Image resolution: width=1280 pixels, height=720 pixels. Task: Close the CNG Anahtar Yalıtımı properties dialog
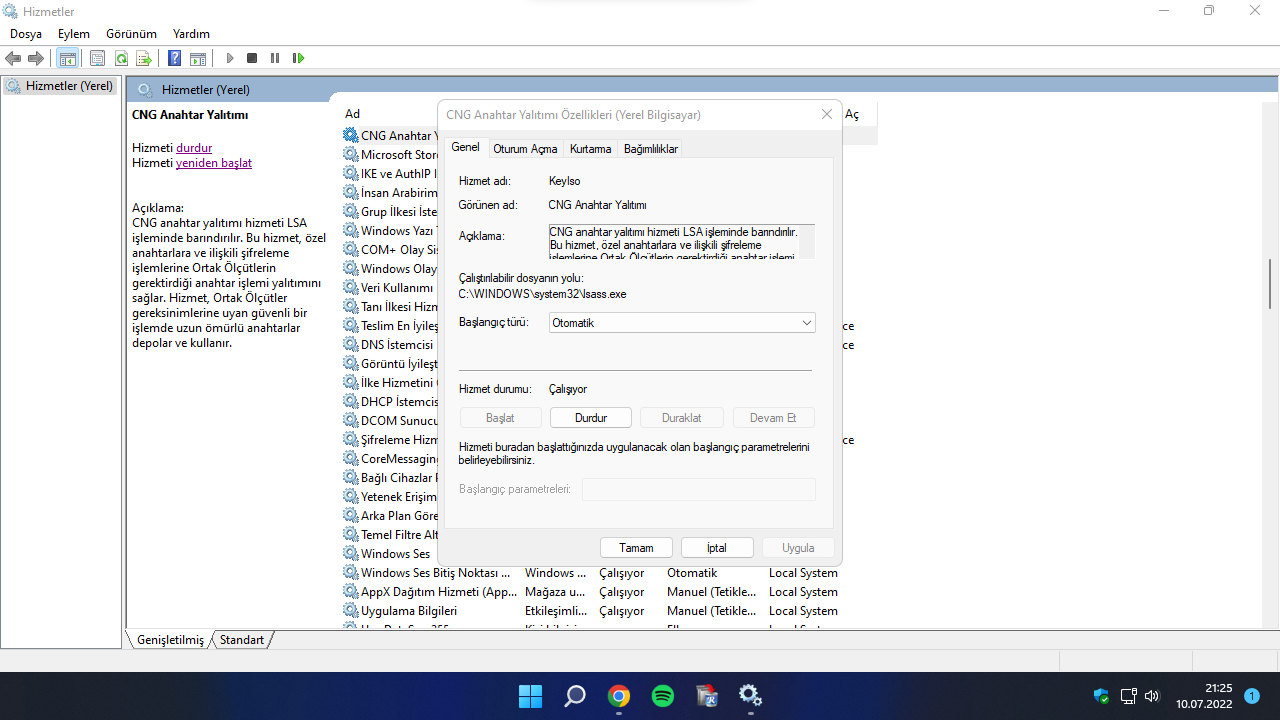[827, 115]
